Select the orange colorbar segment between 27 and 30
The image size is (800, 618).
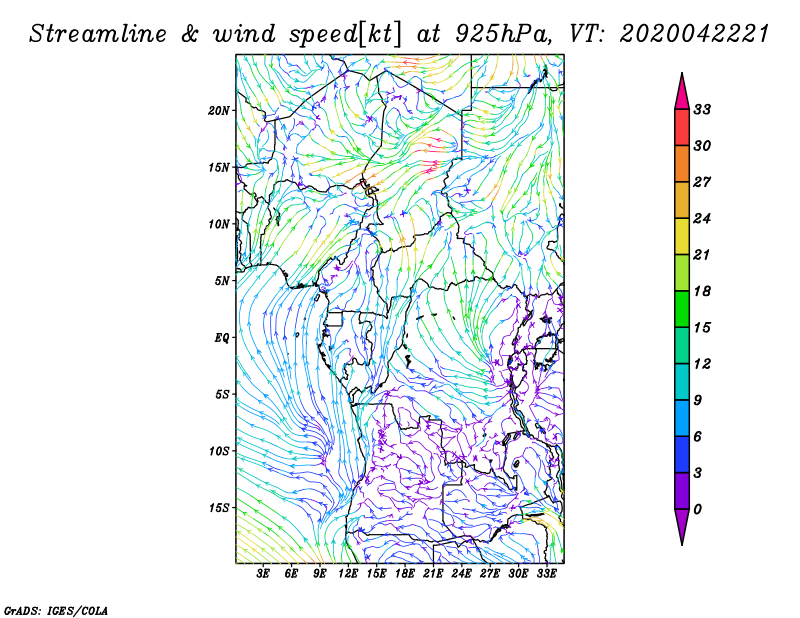(682, 164)
